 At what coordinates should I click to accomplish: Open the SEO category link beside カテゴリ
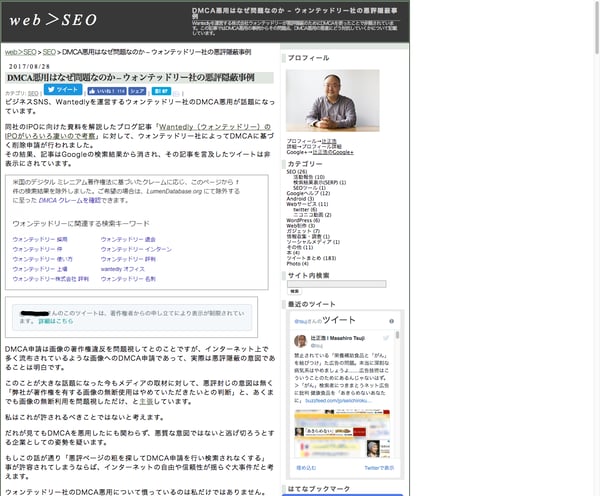click(x=33, y=93)
